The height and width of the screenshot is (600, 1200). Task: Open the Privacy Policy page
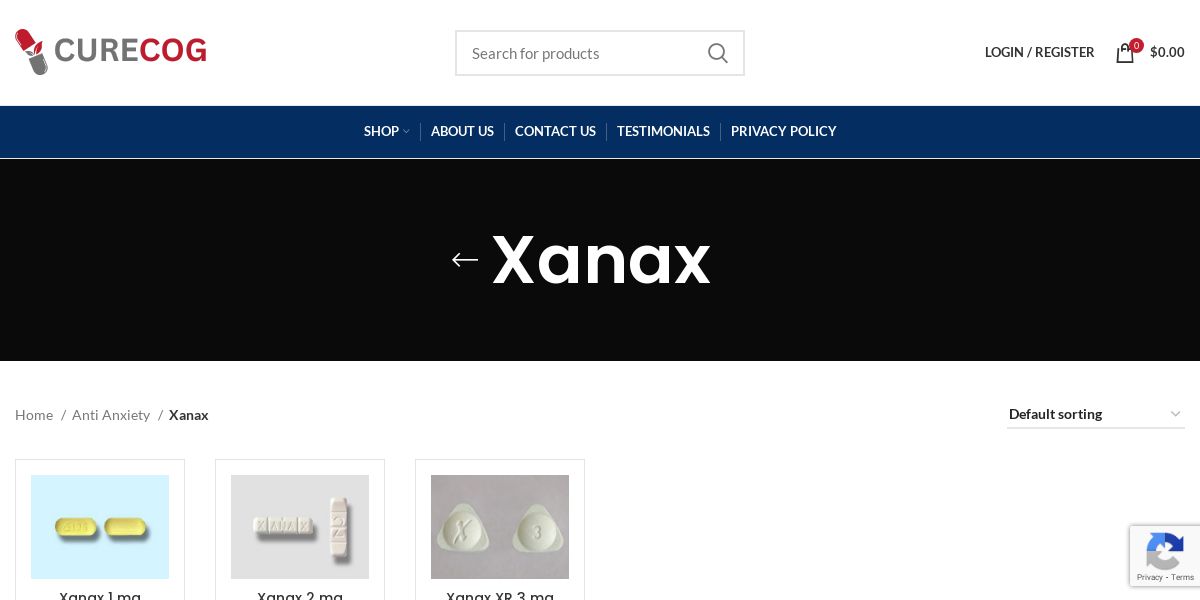(x=783, y=131)
